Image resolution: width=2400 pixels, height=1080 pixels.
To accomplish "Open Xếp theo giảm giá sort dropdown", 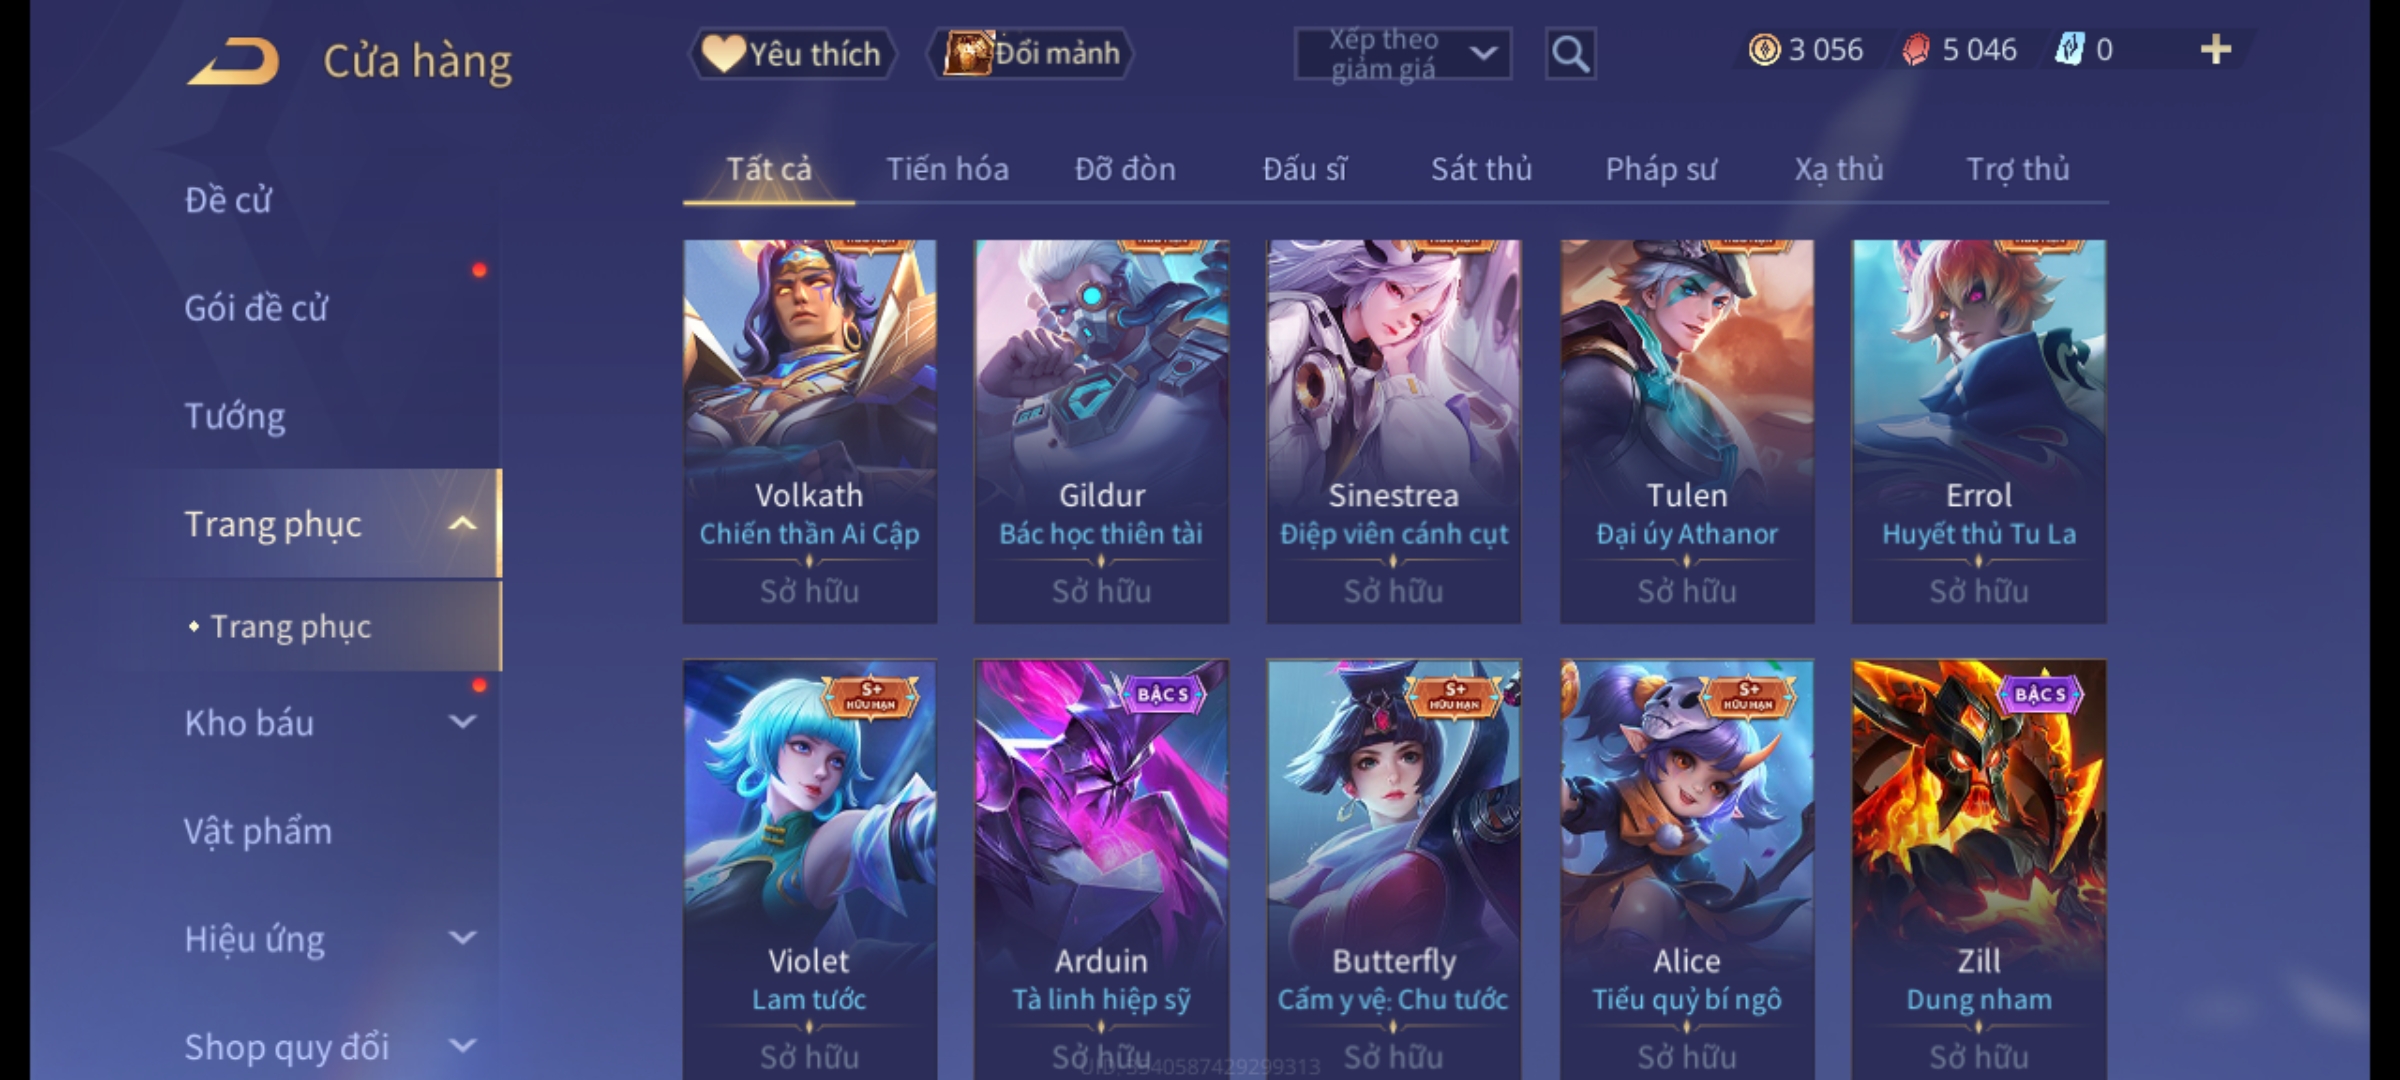I will tap(1402, 54).
